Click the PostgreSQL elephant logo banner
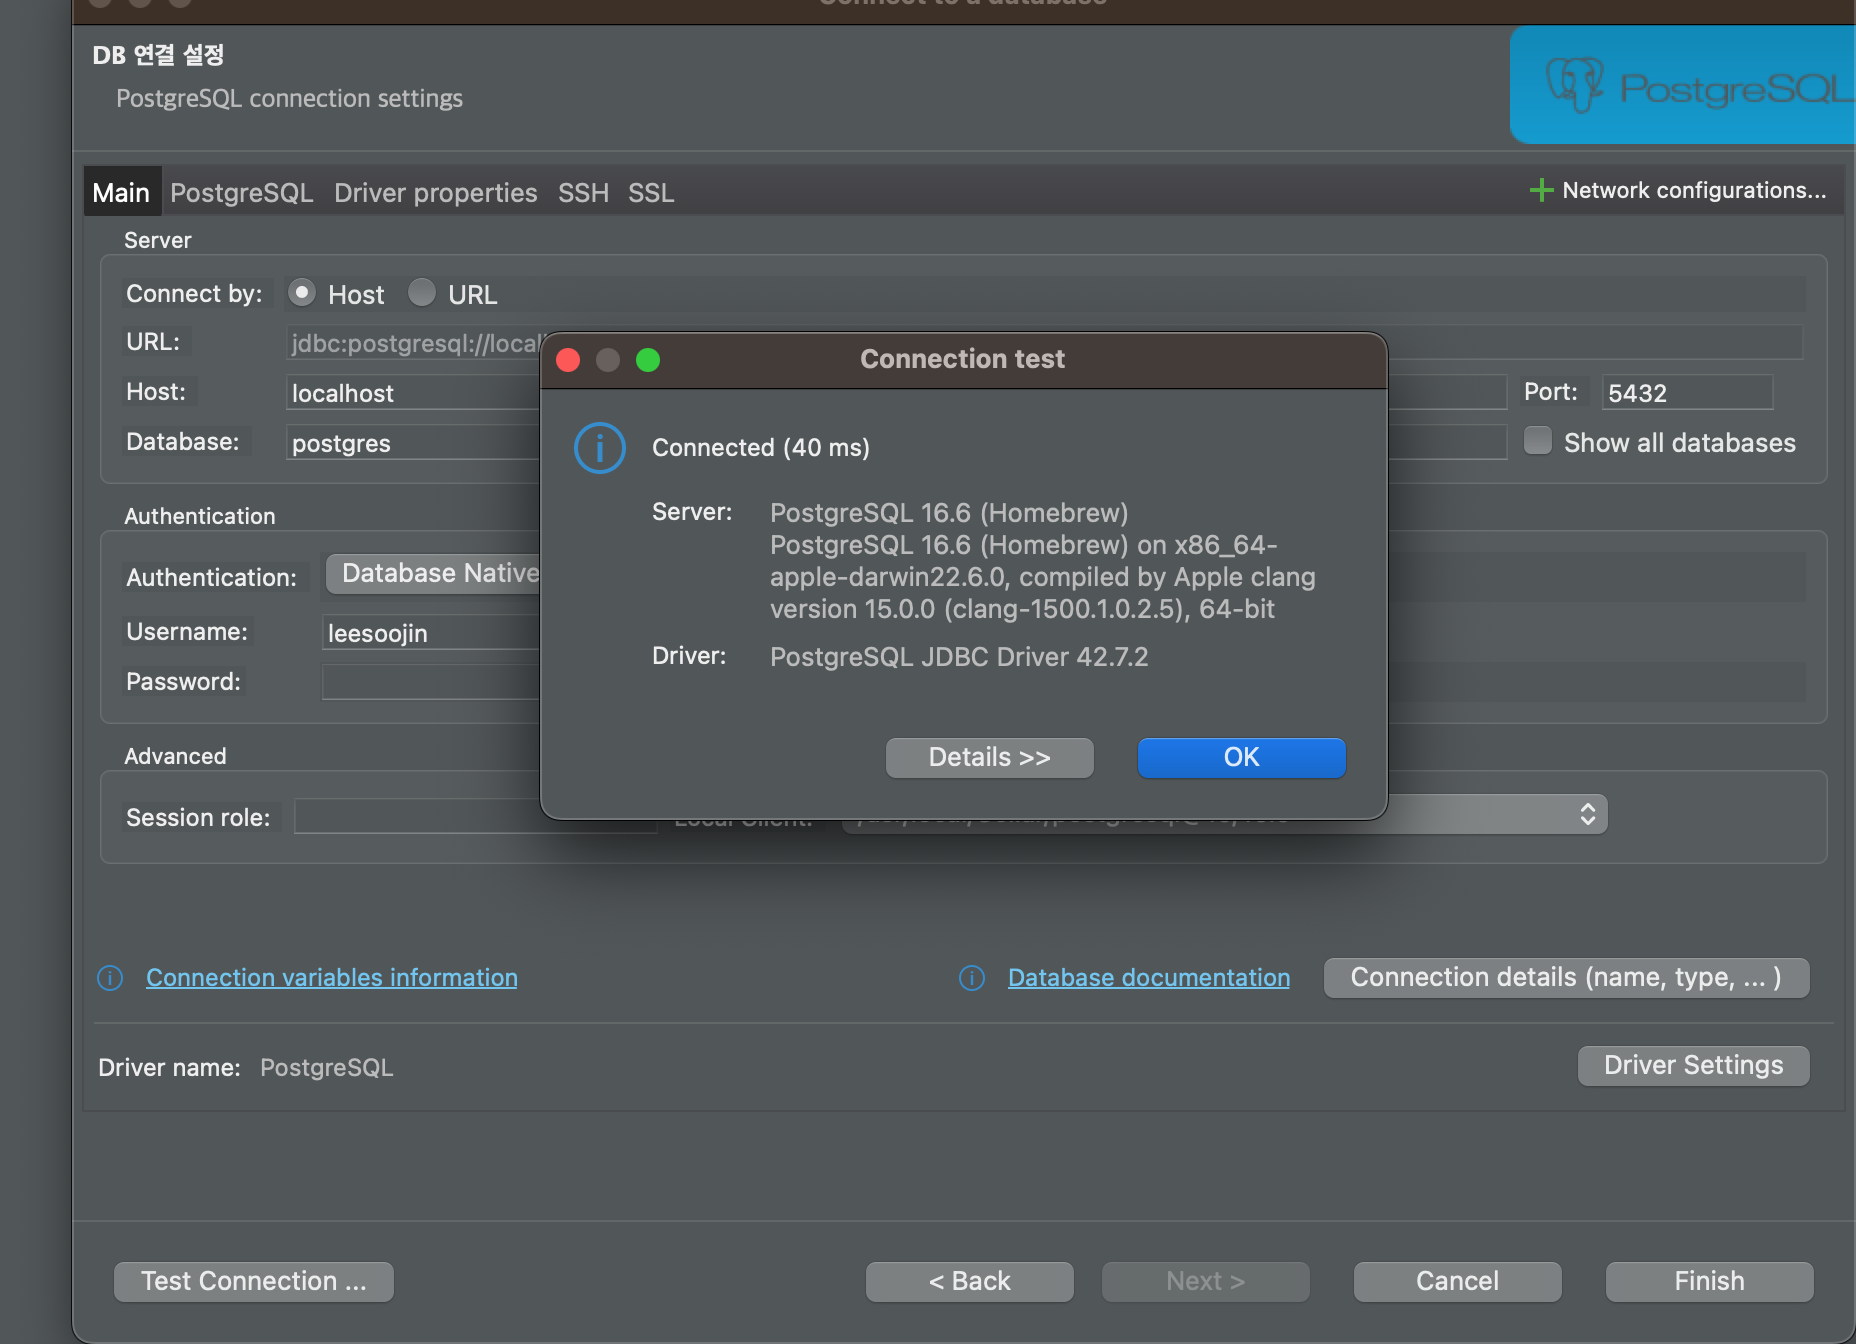This screenshot has width=1856, height=1344. (1683, 85)
